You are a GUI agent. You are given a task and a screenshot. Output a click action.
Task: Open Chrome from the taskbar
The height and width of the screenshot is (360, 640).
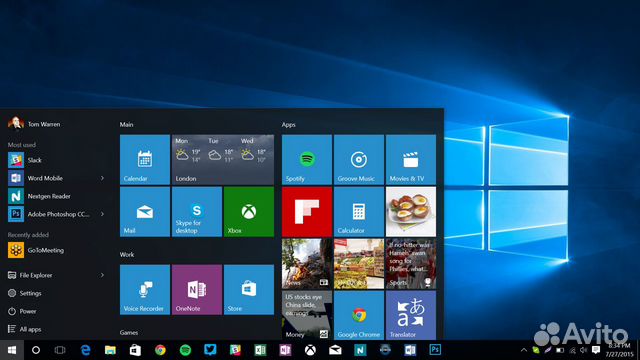point(160,350)
